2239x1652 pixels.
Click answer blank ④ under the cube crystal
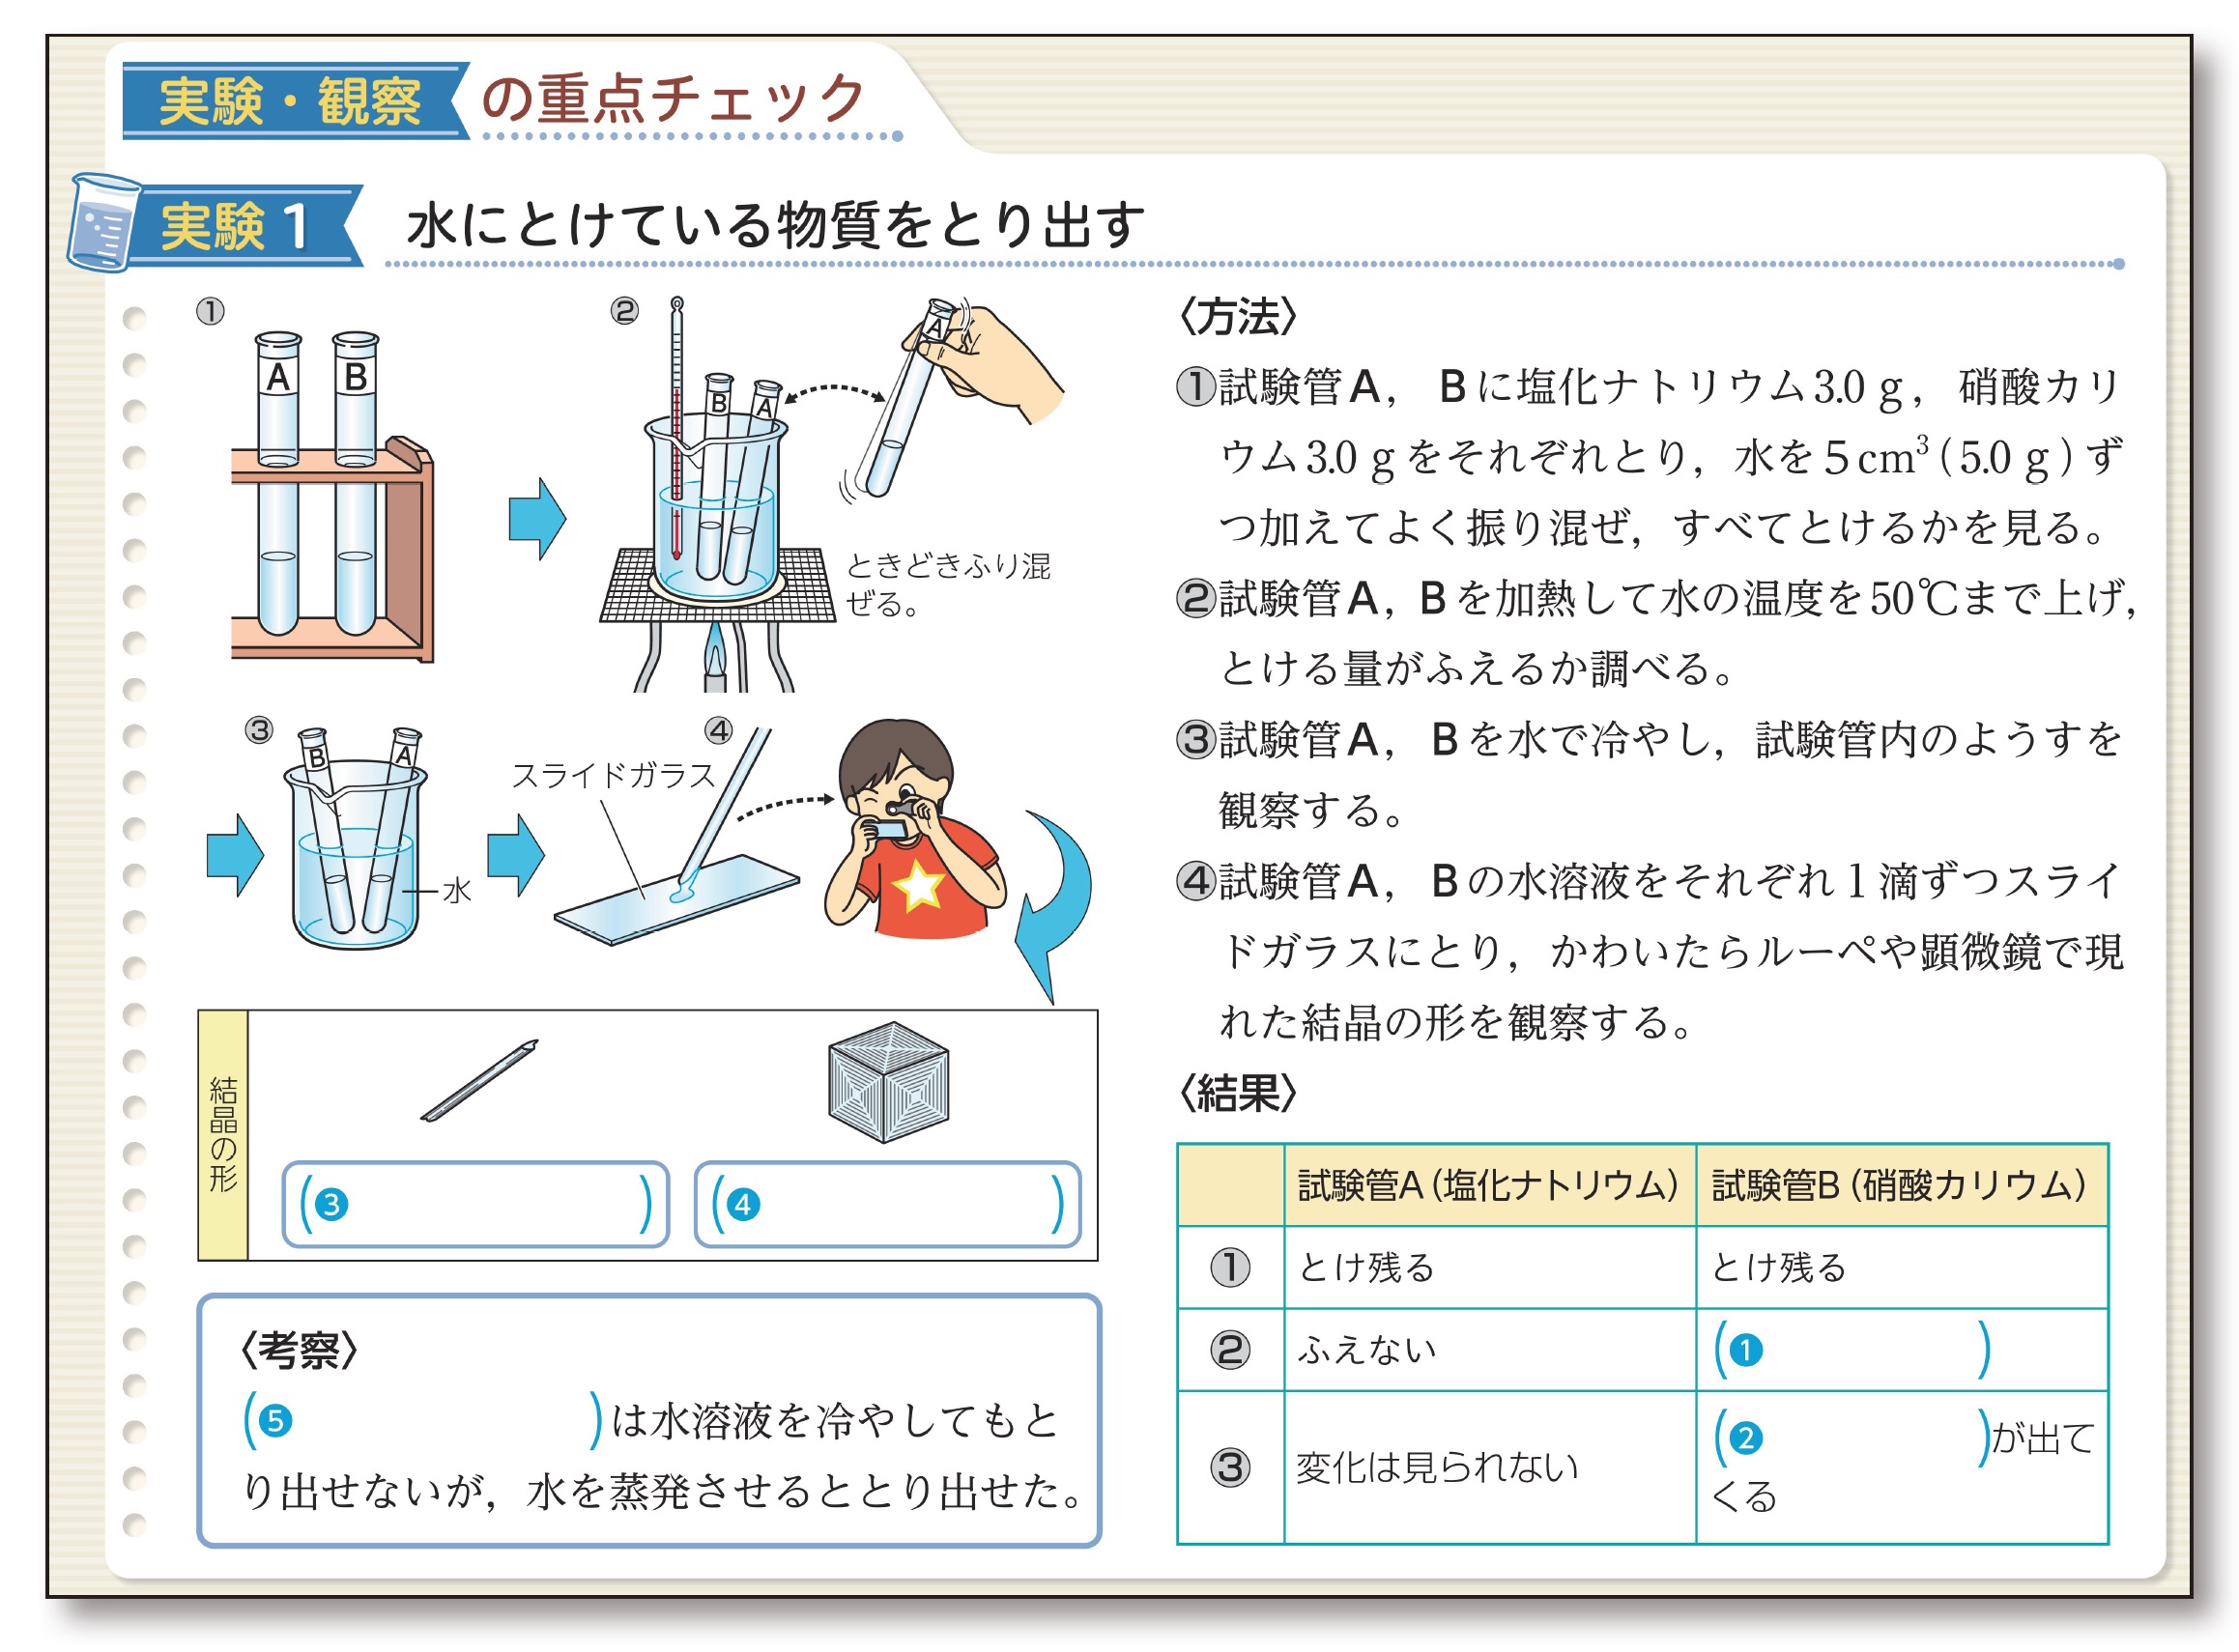888,1204
